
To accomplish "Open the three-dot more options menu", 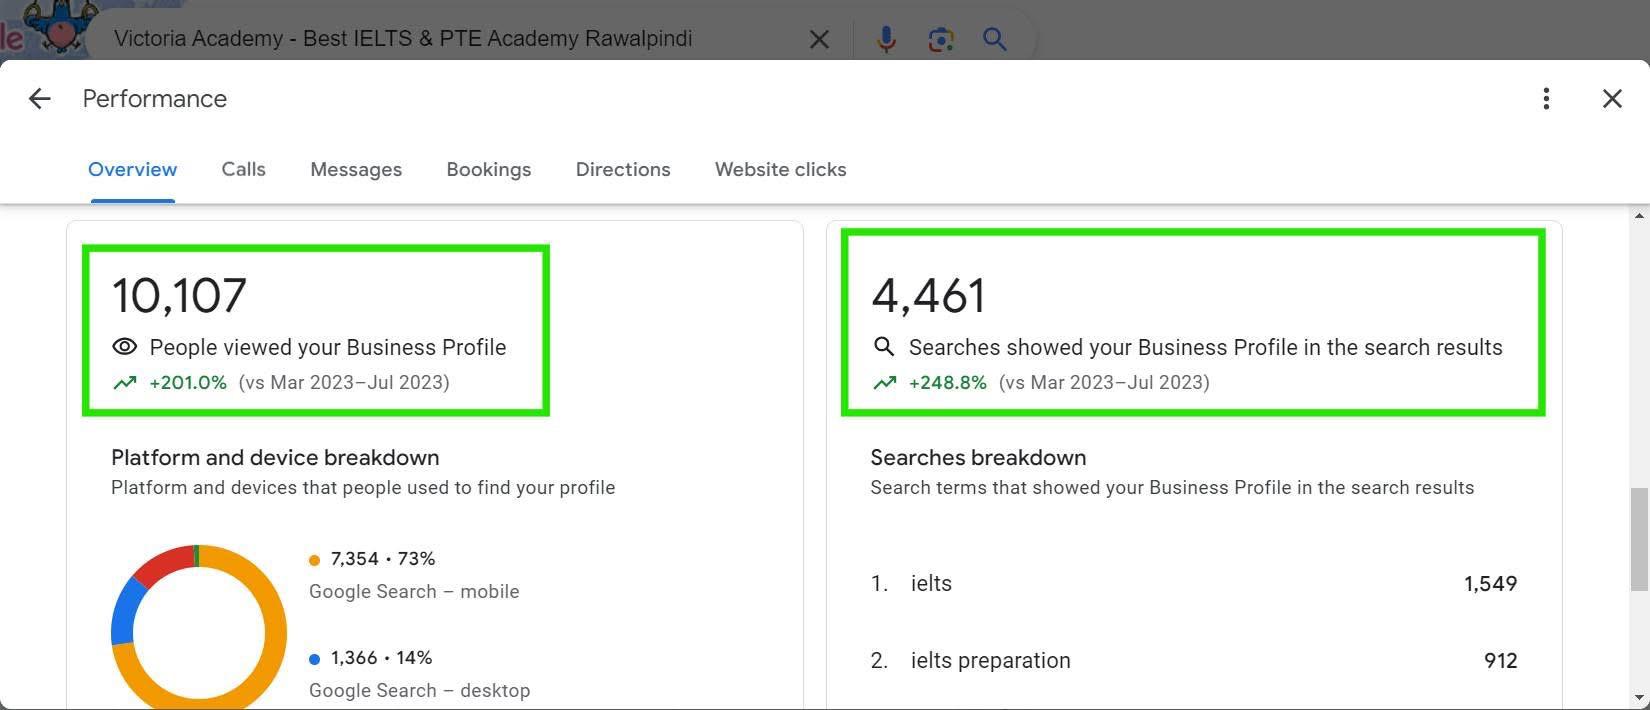I will [x=1546, y=98].
